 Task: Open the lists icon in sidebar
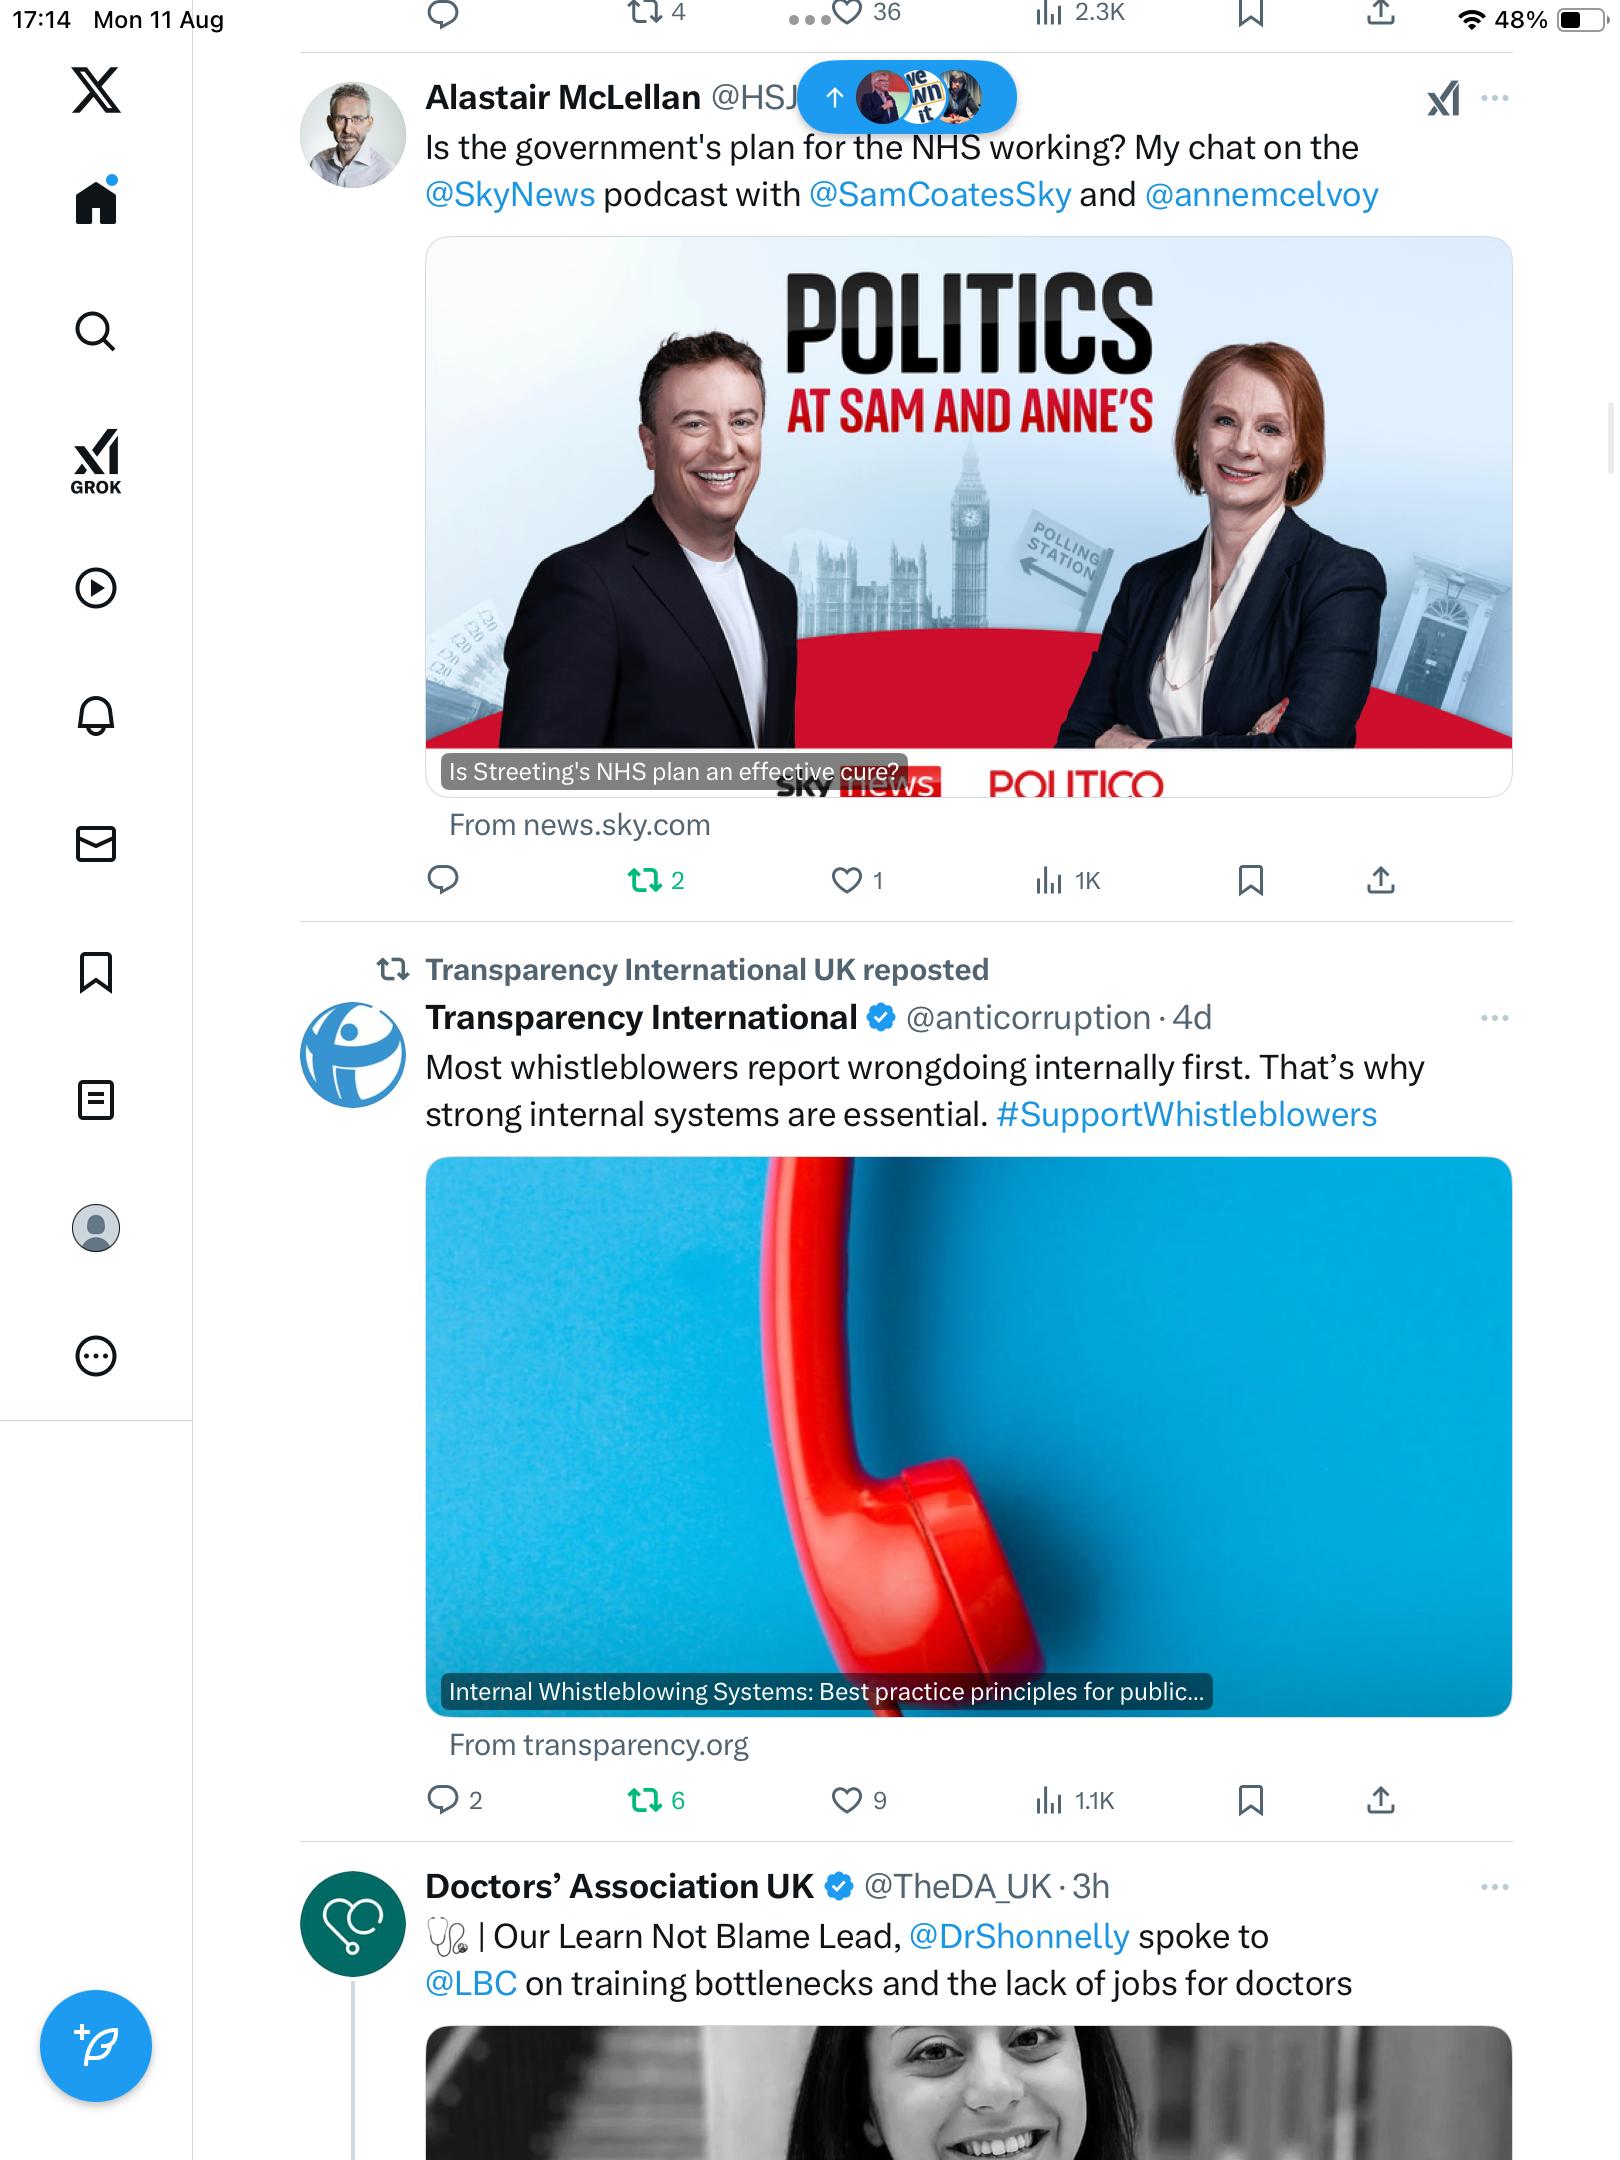point(96,1099)
